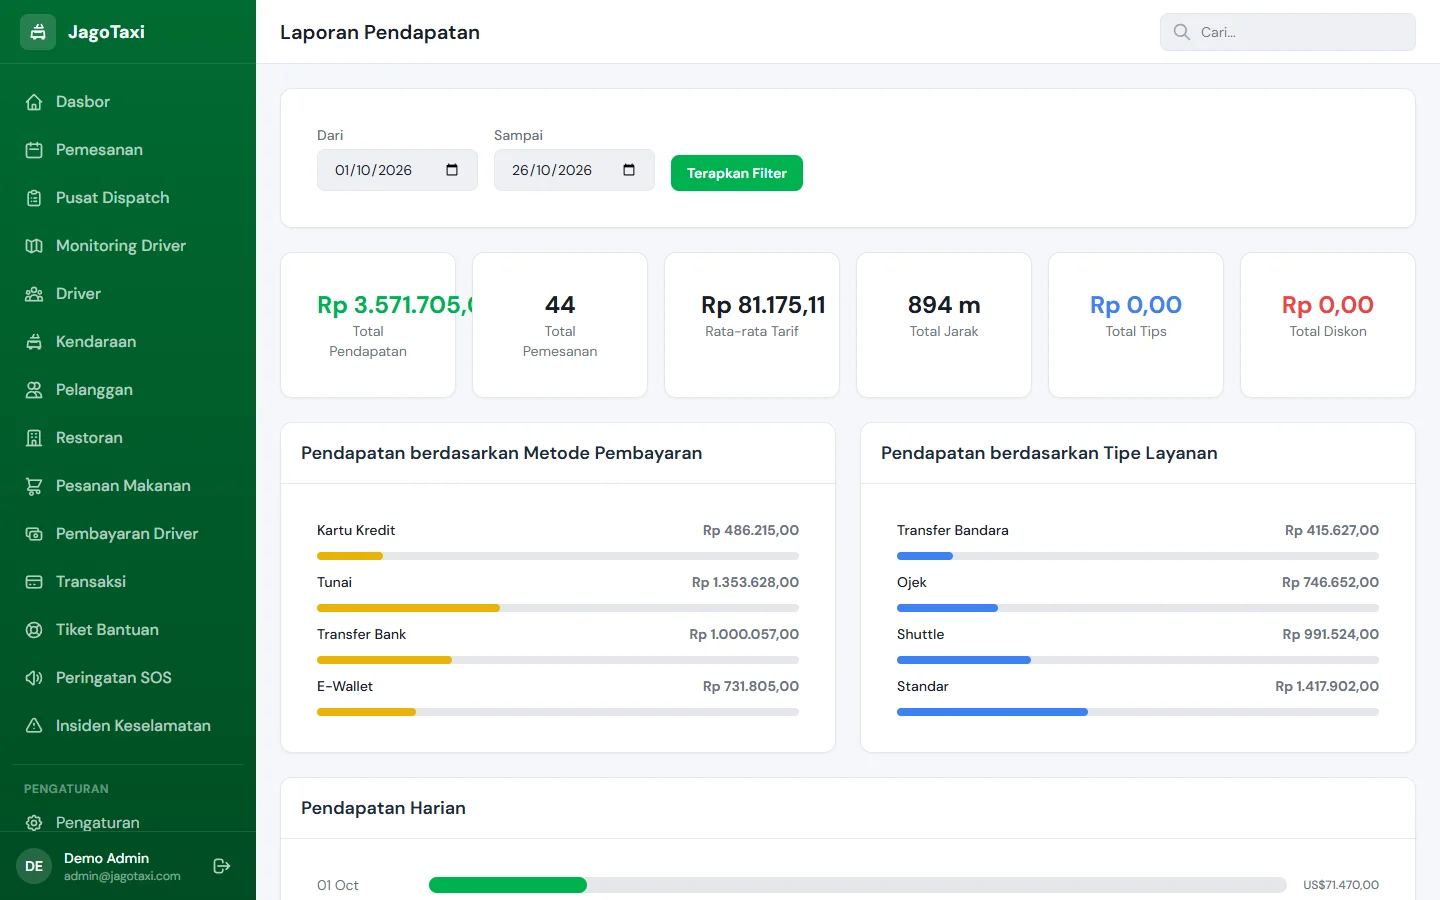This screenshot has height=900, width=1440.
Task: Select the Pelanggan users icon
Action: (34, 390)
